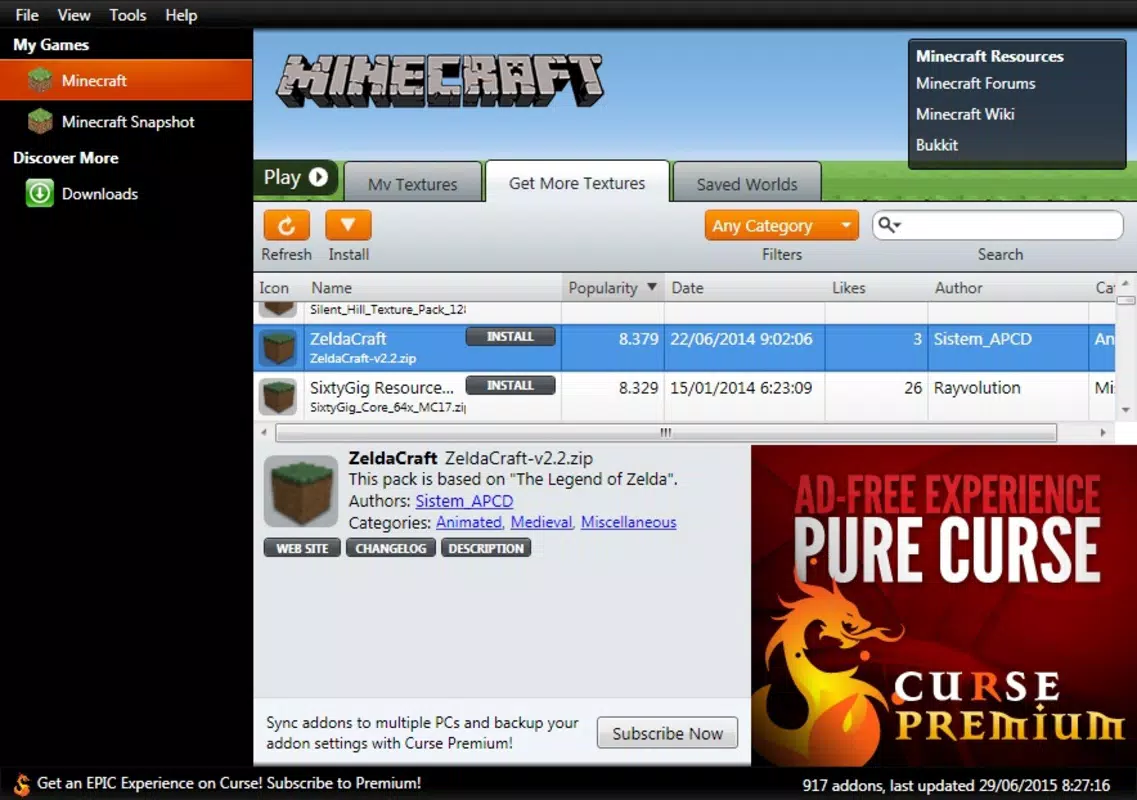
Task: Open the green Downloads icon
Action: click(40, 194)
